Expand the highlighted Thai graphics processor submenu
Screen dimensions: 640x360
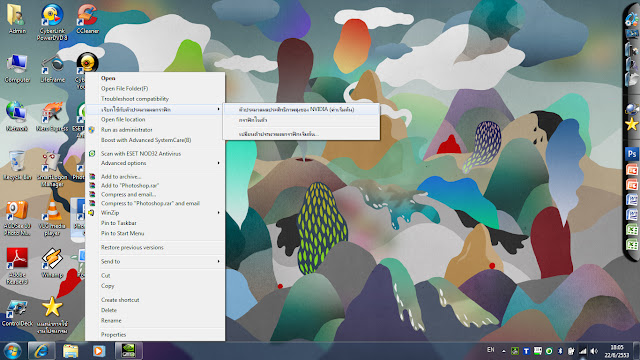pyautogui.click(x=155, y=109)
